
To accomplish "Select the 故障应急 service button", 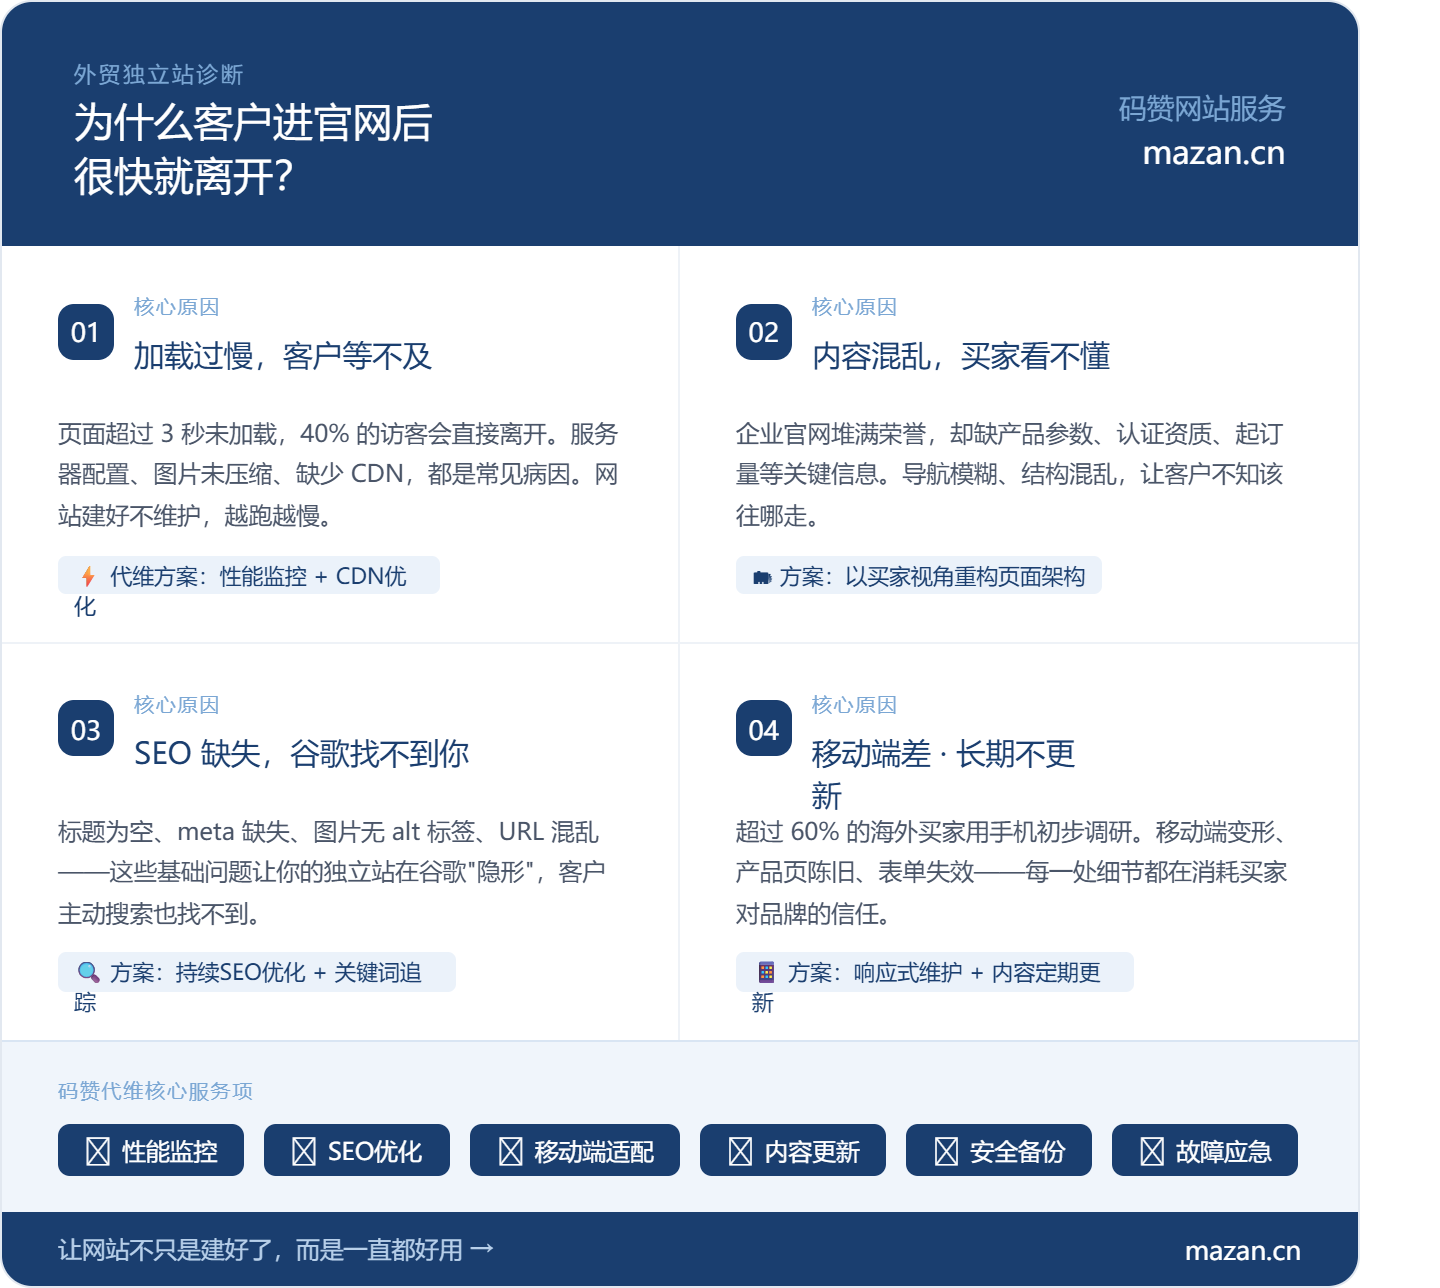I will [x=1205, y=1150].
